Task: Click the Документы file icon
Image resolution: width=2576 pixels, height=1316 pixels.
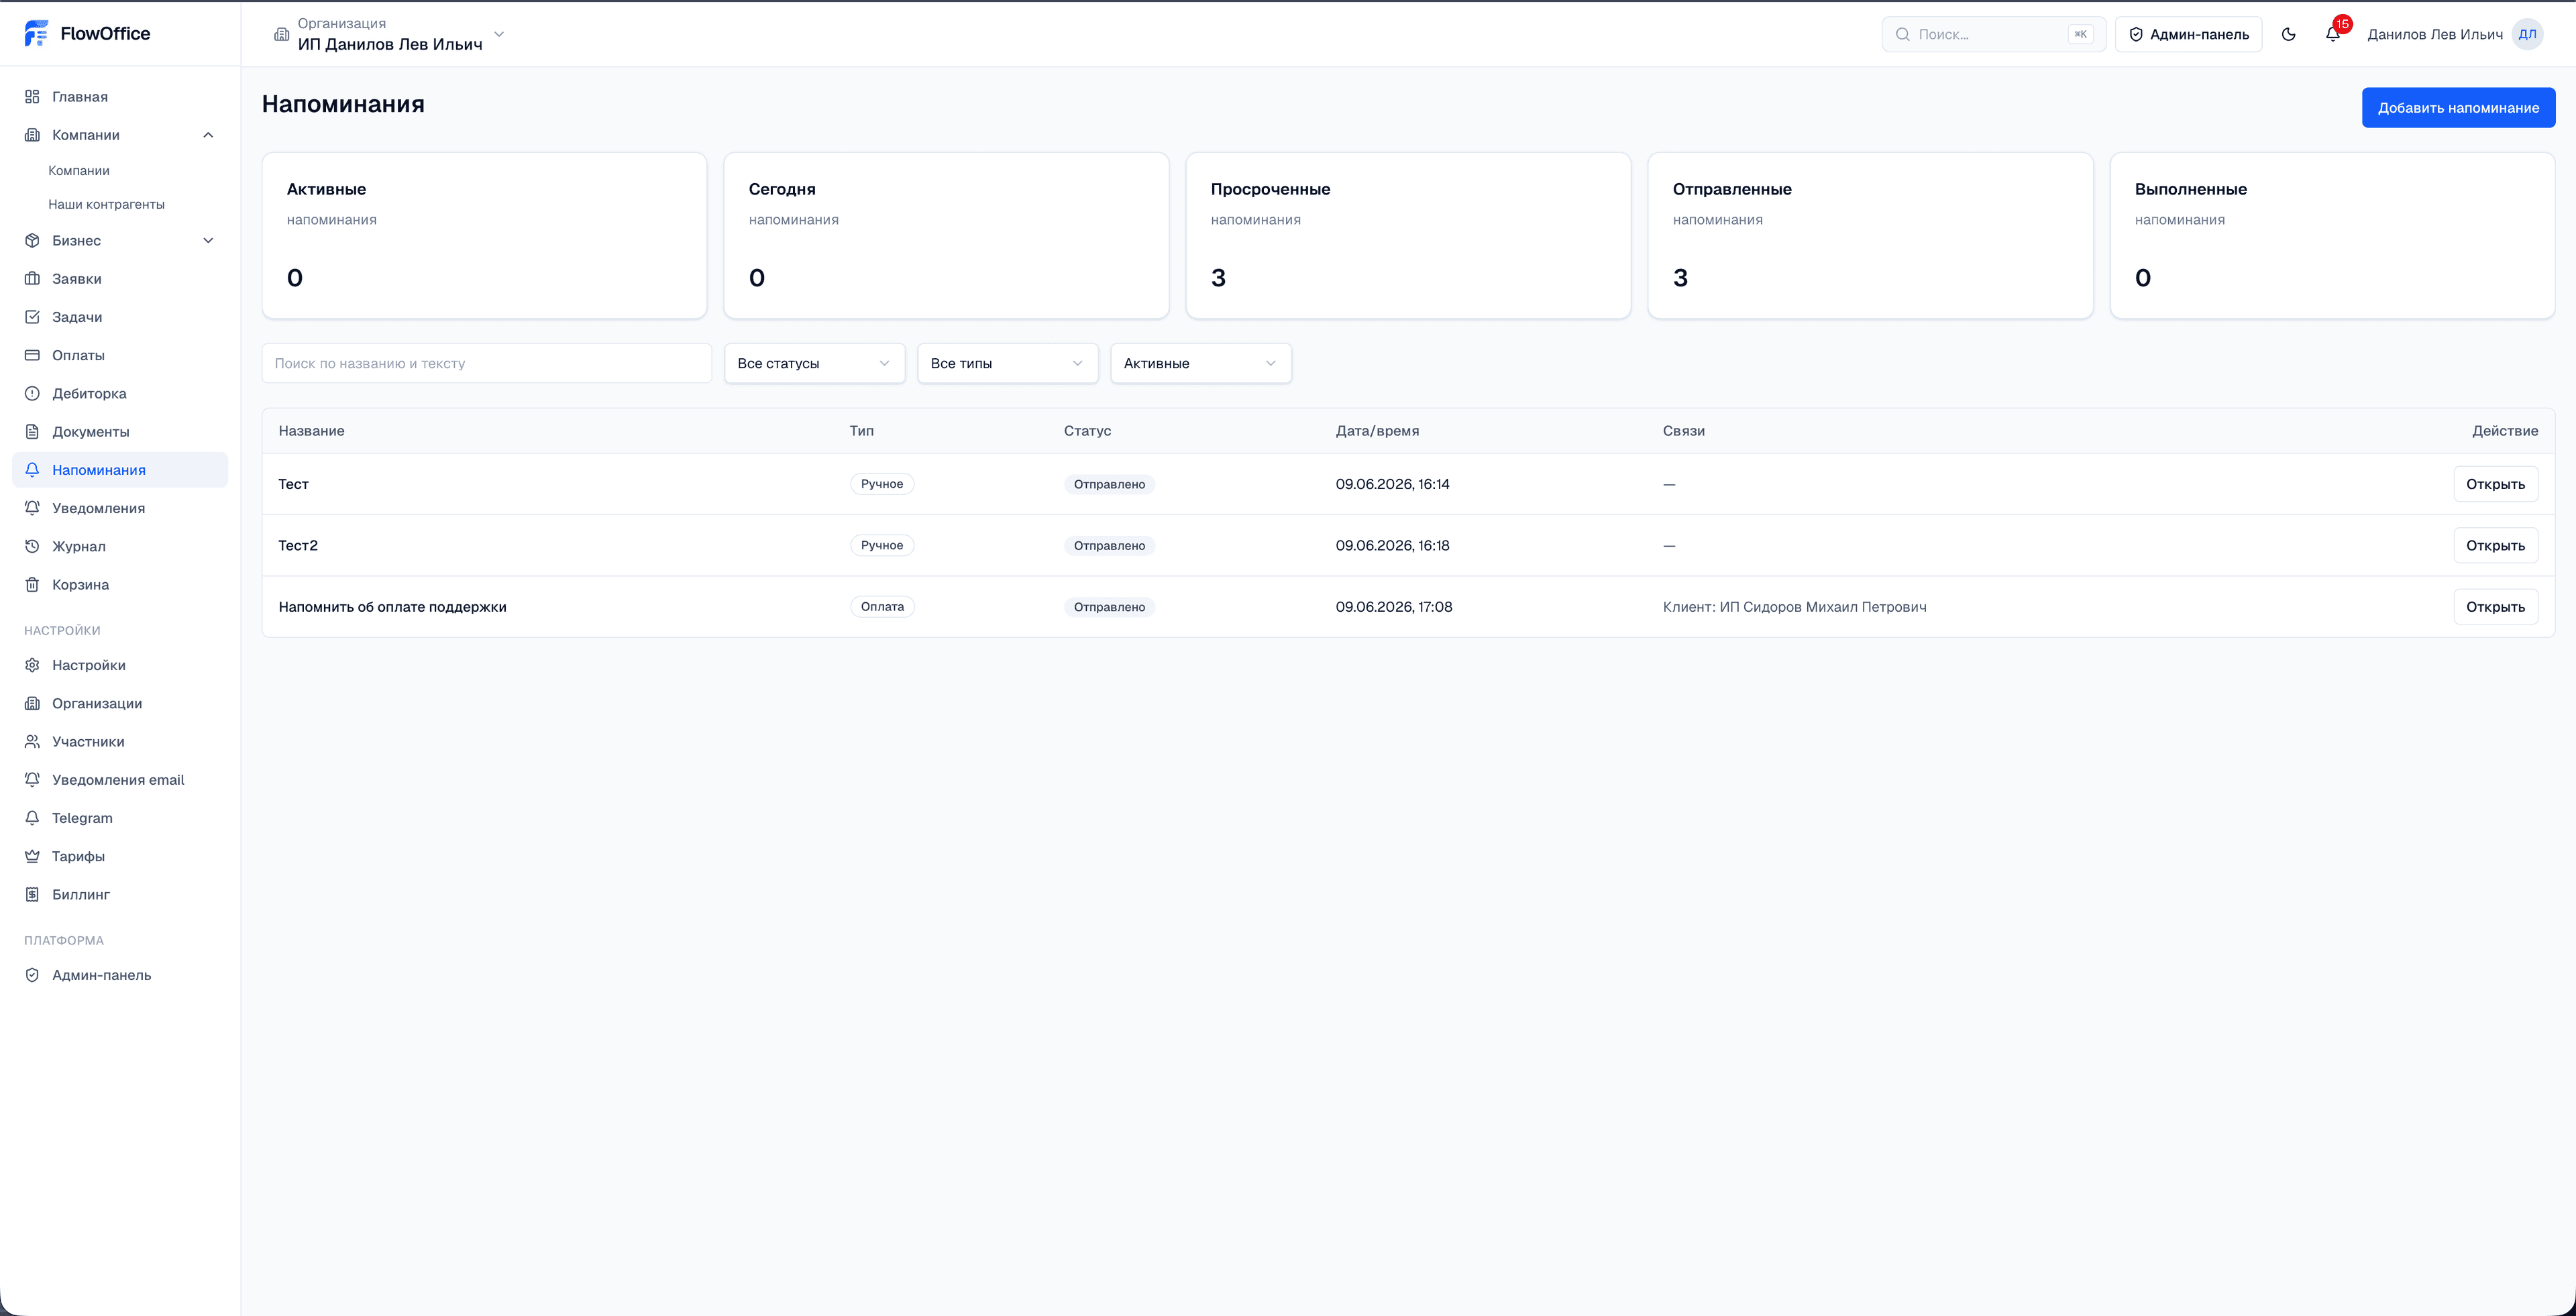Action: point(32,432)
